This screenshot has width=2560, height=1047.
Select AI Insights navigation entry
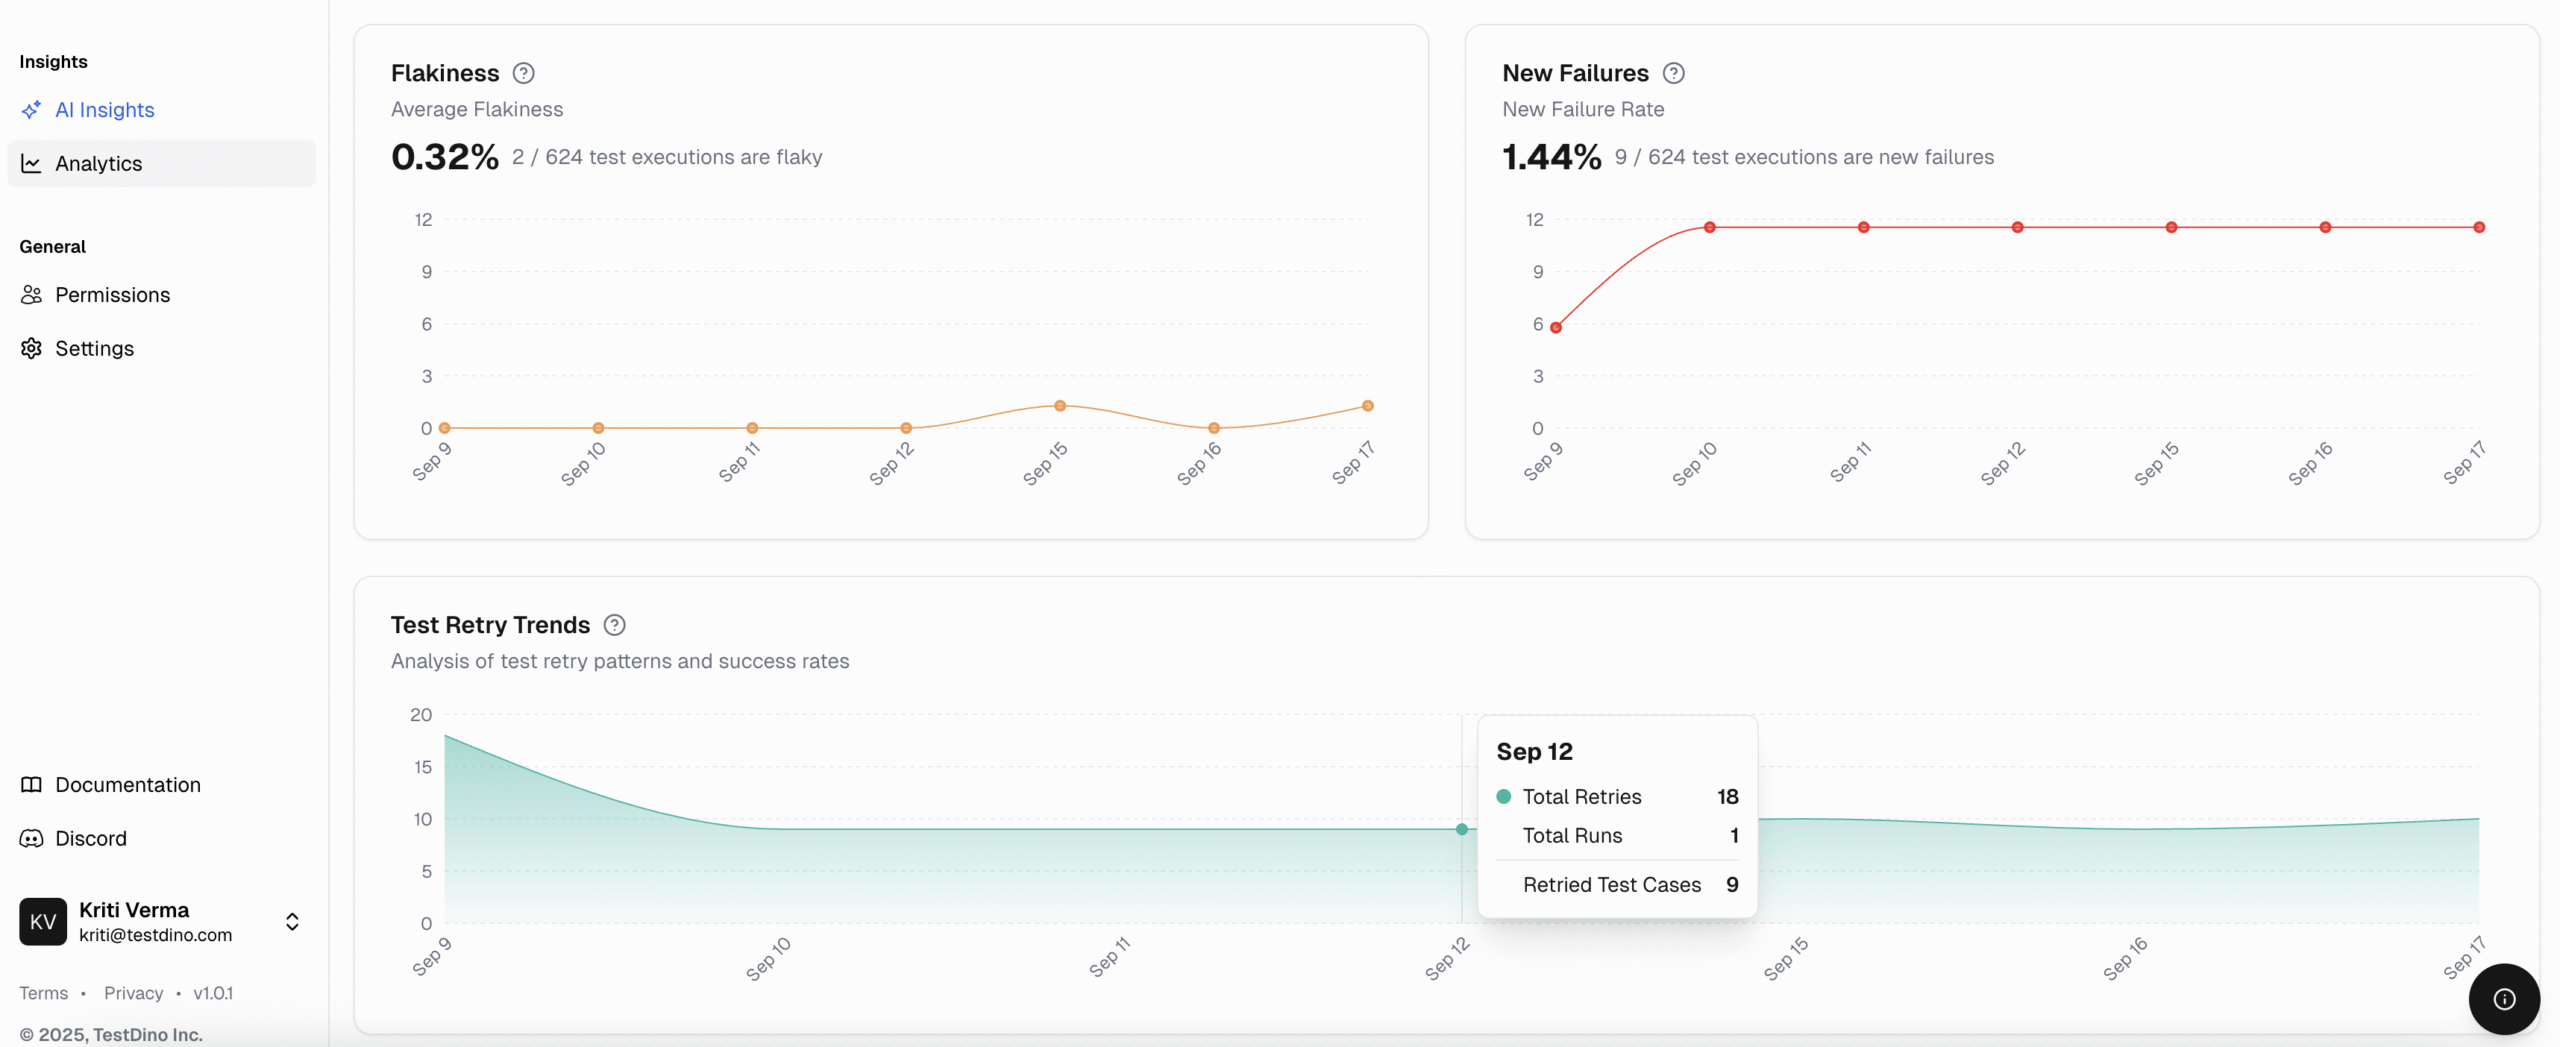click(x=103, y=110)
